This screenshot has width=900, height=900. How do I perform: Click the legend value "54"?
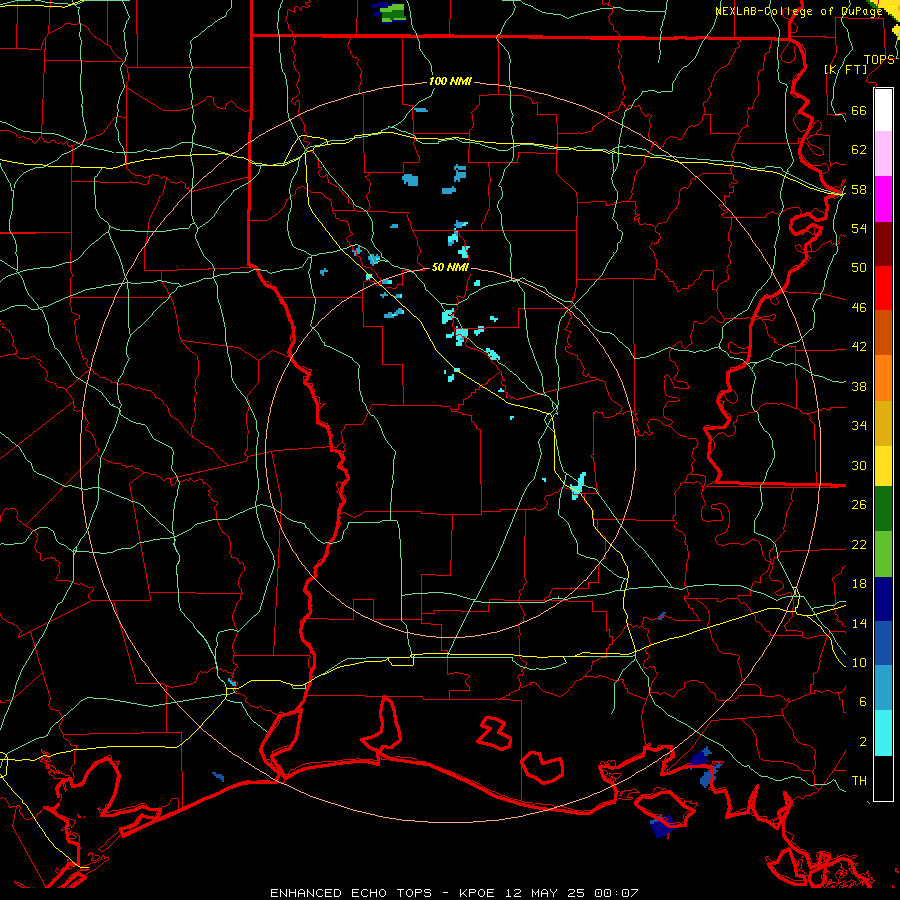click(859, 228)
